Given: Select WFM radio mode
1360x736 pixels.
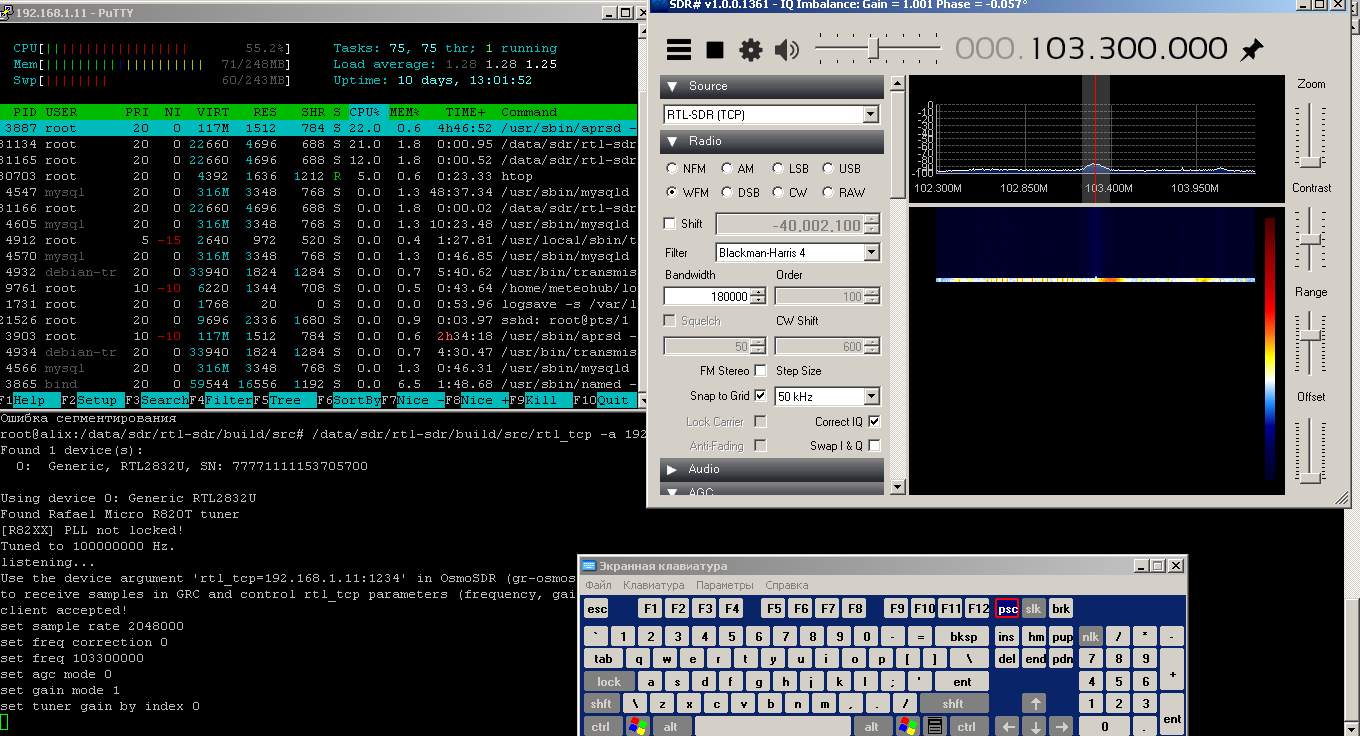Looking at the screenshot, I should point(687,192).
